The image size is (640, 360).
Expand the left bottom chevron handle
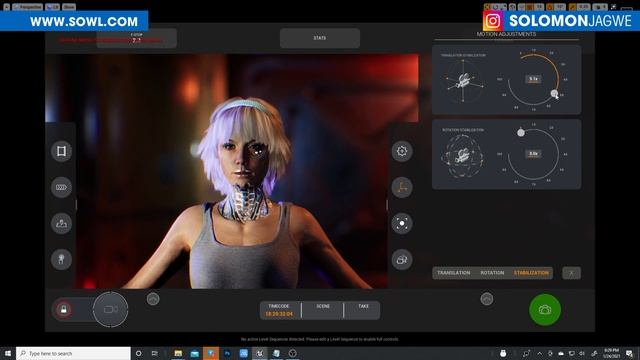coord(153,299)
